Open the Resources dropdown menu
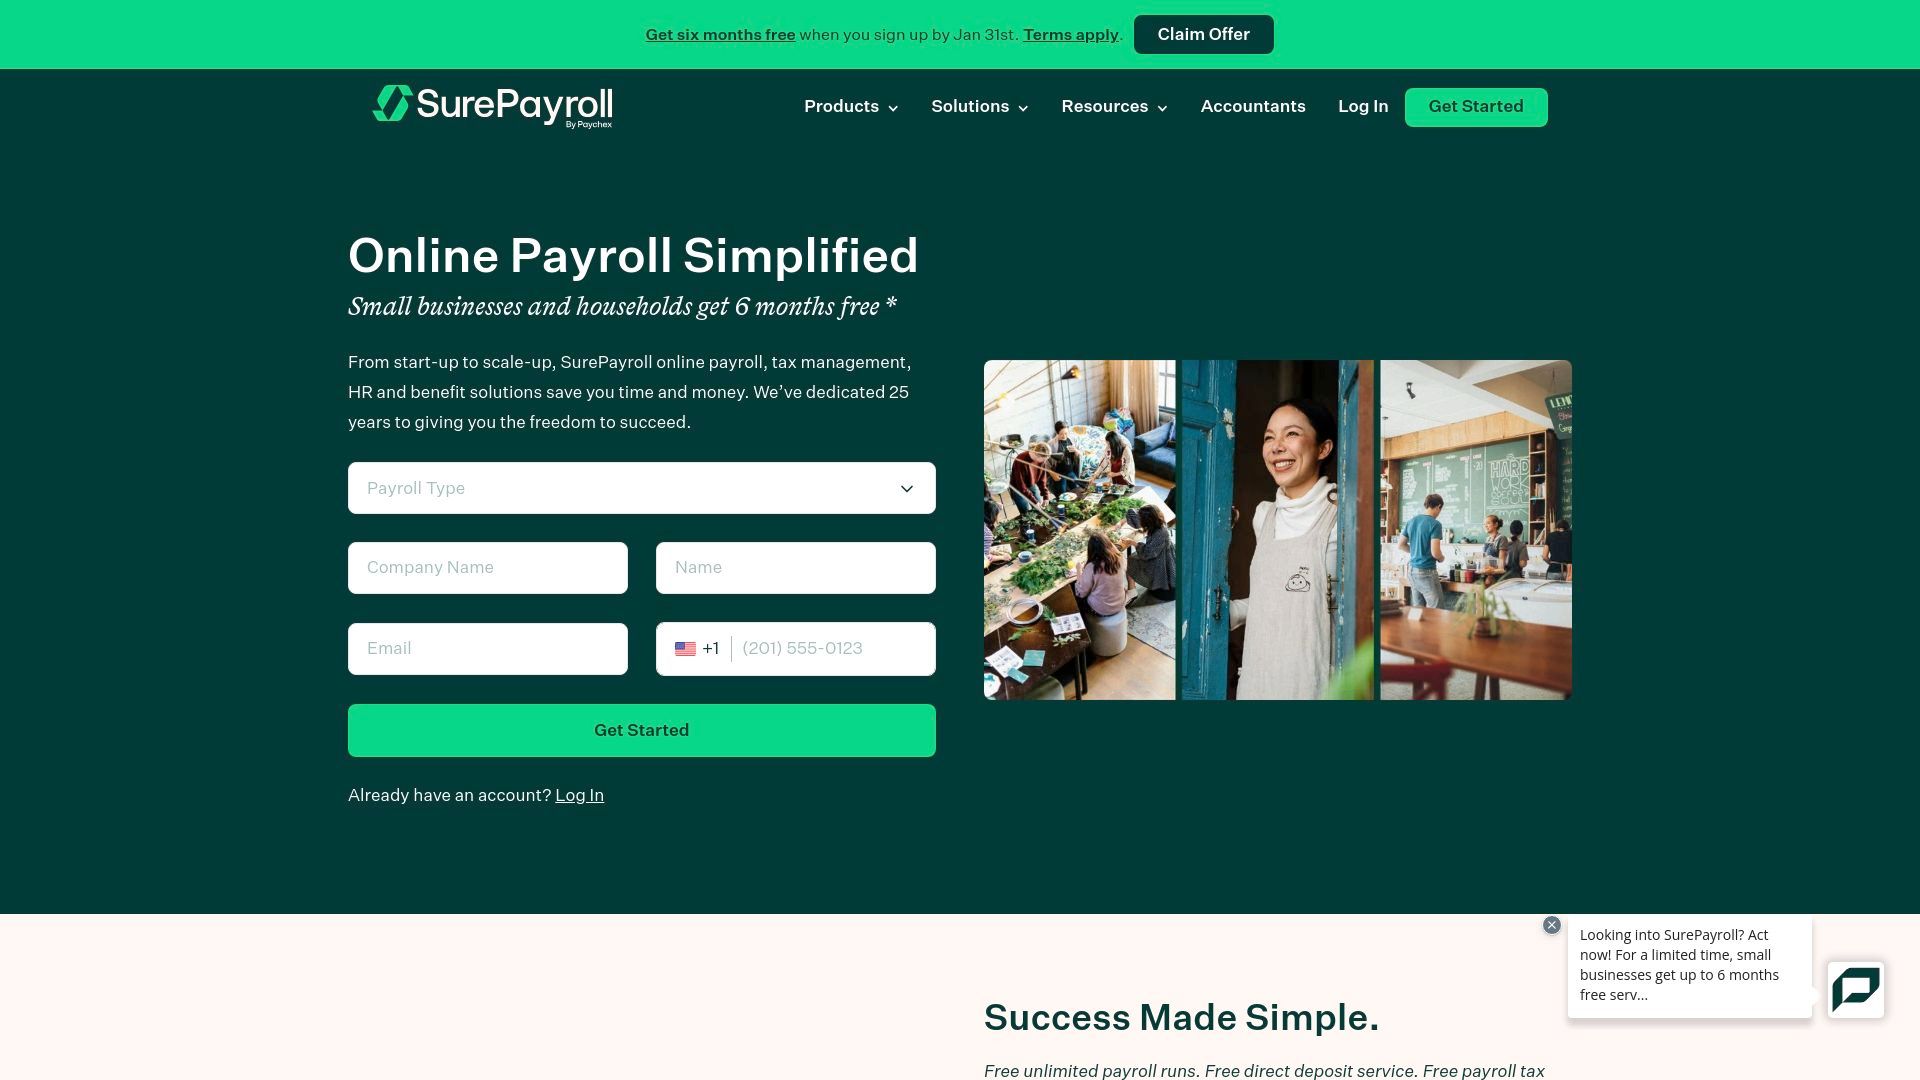The image size is (1920, 1080). (1114, 105)
